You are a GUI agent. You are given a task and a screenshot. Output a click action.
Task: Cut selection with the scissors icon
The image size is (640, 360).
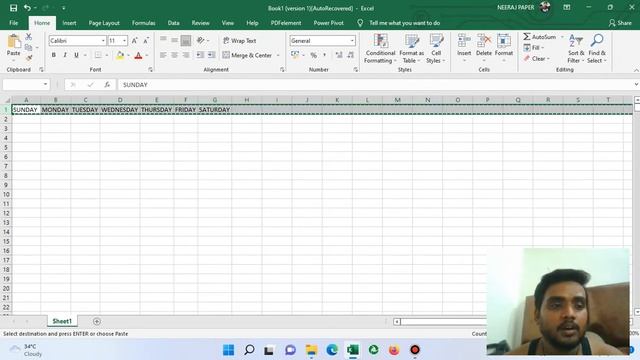(x=29, y=37)
